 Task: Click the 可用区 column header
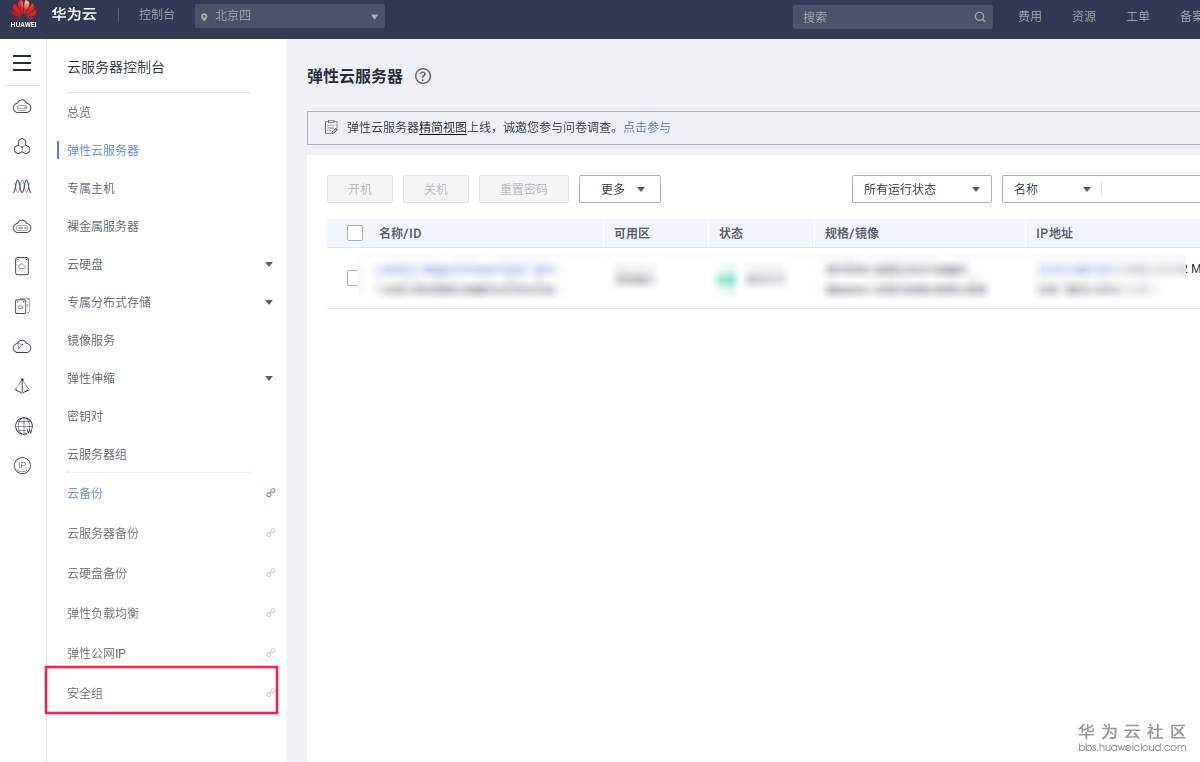click(x=632, y=233)
